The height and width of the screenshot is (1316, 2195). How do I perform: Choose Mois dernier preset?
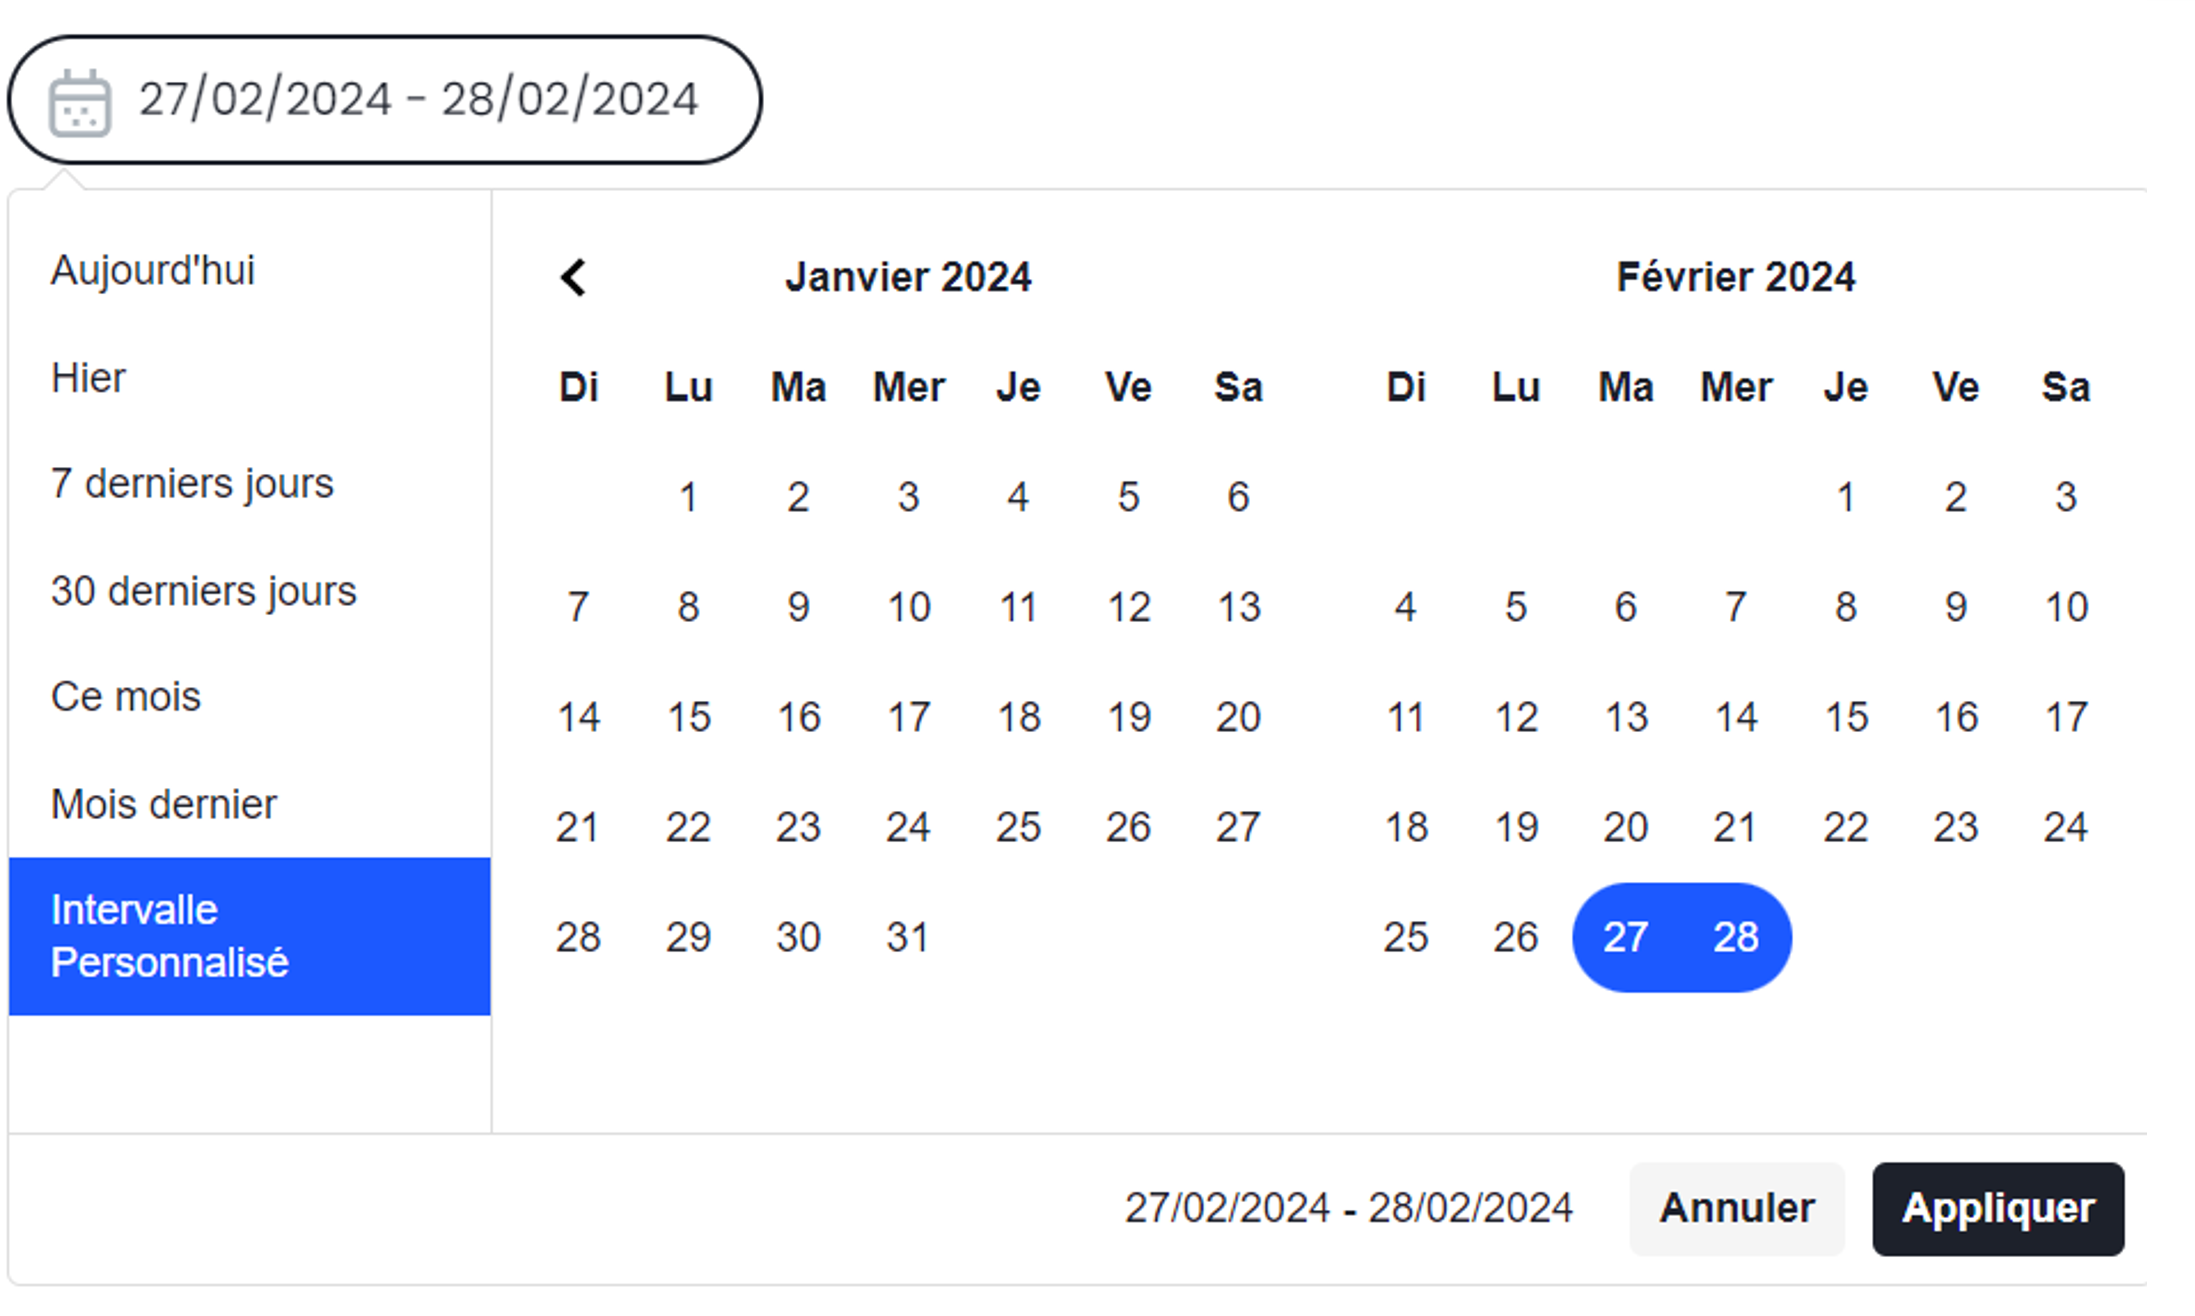click(x=164, y=804)
